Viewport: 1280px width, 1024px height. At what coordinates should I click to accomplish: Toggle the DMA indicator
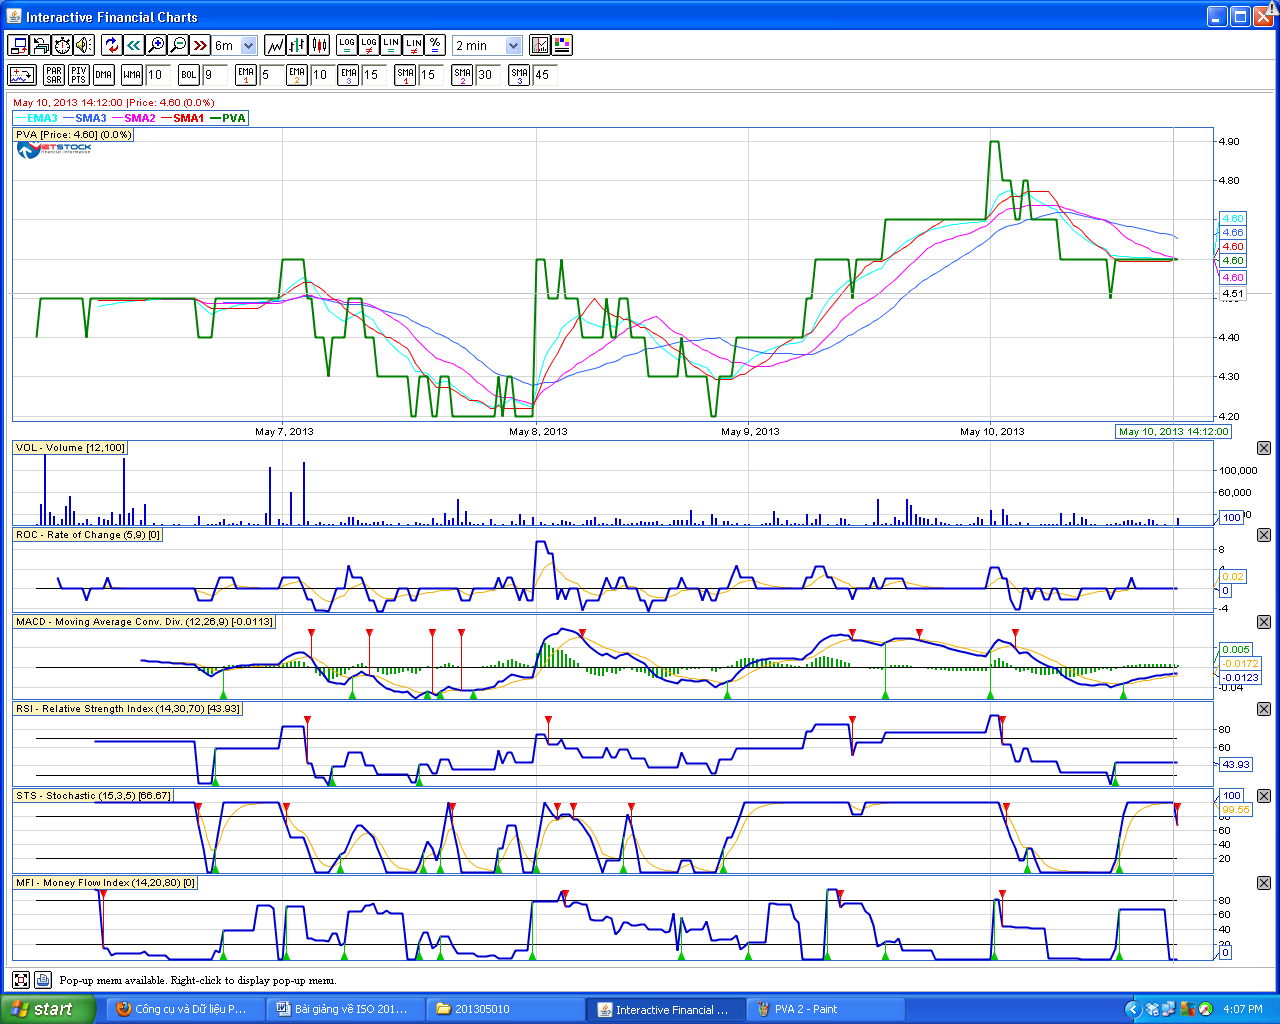[x=104, y=75]
